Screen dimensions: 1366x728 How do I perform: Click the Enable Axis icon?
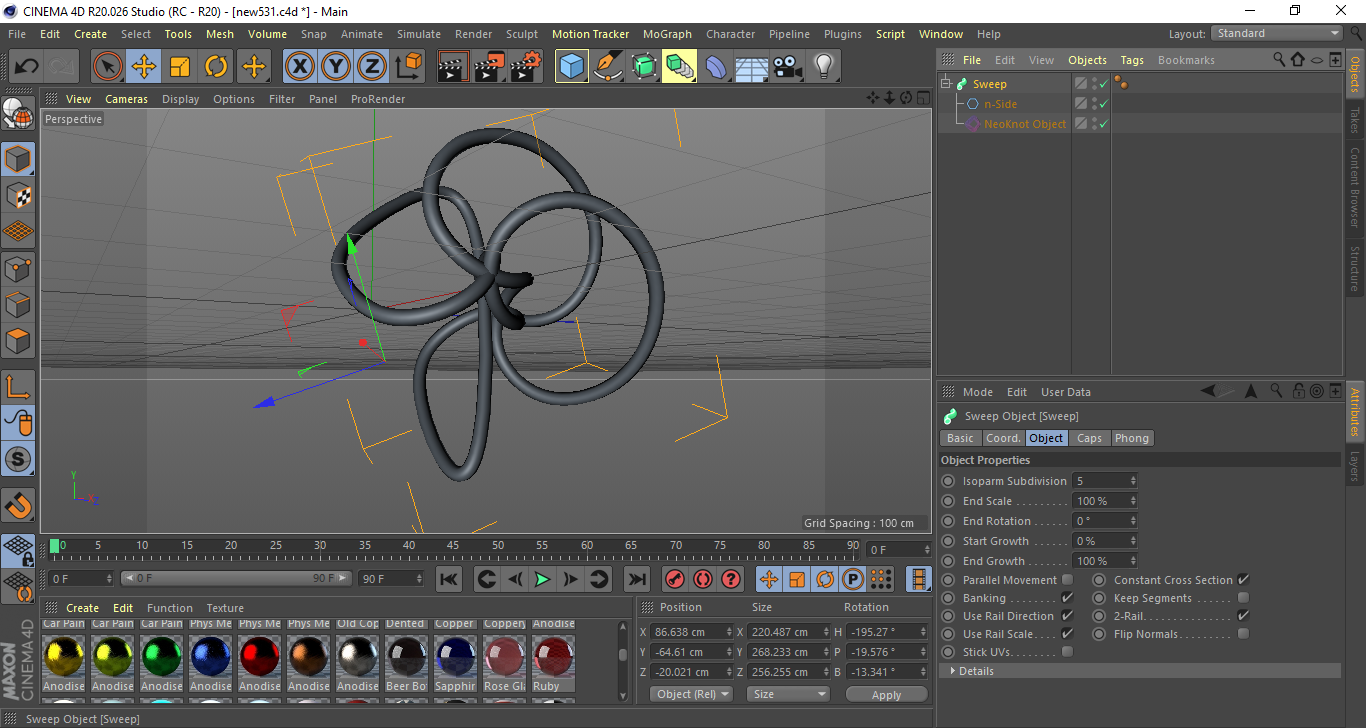pyautogui.click(x=18, y=387)
